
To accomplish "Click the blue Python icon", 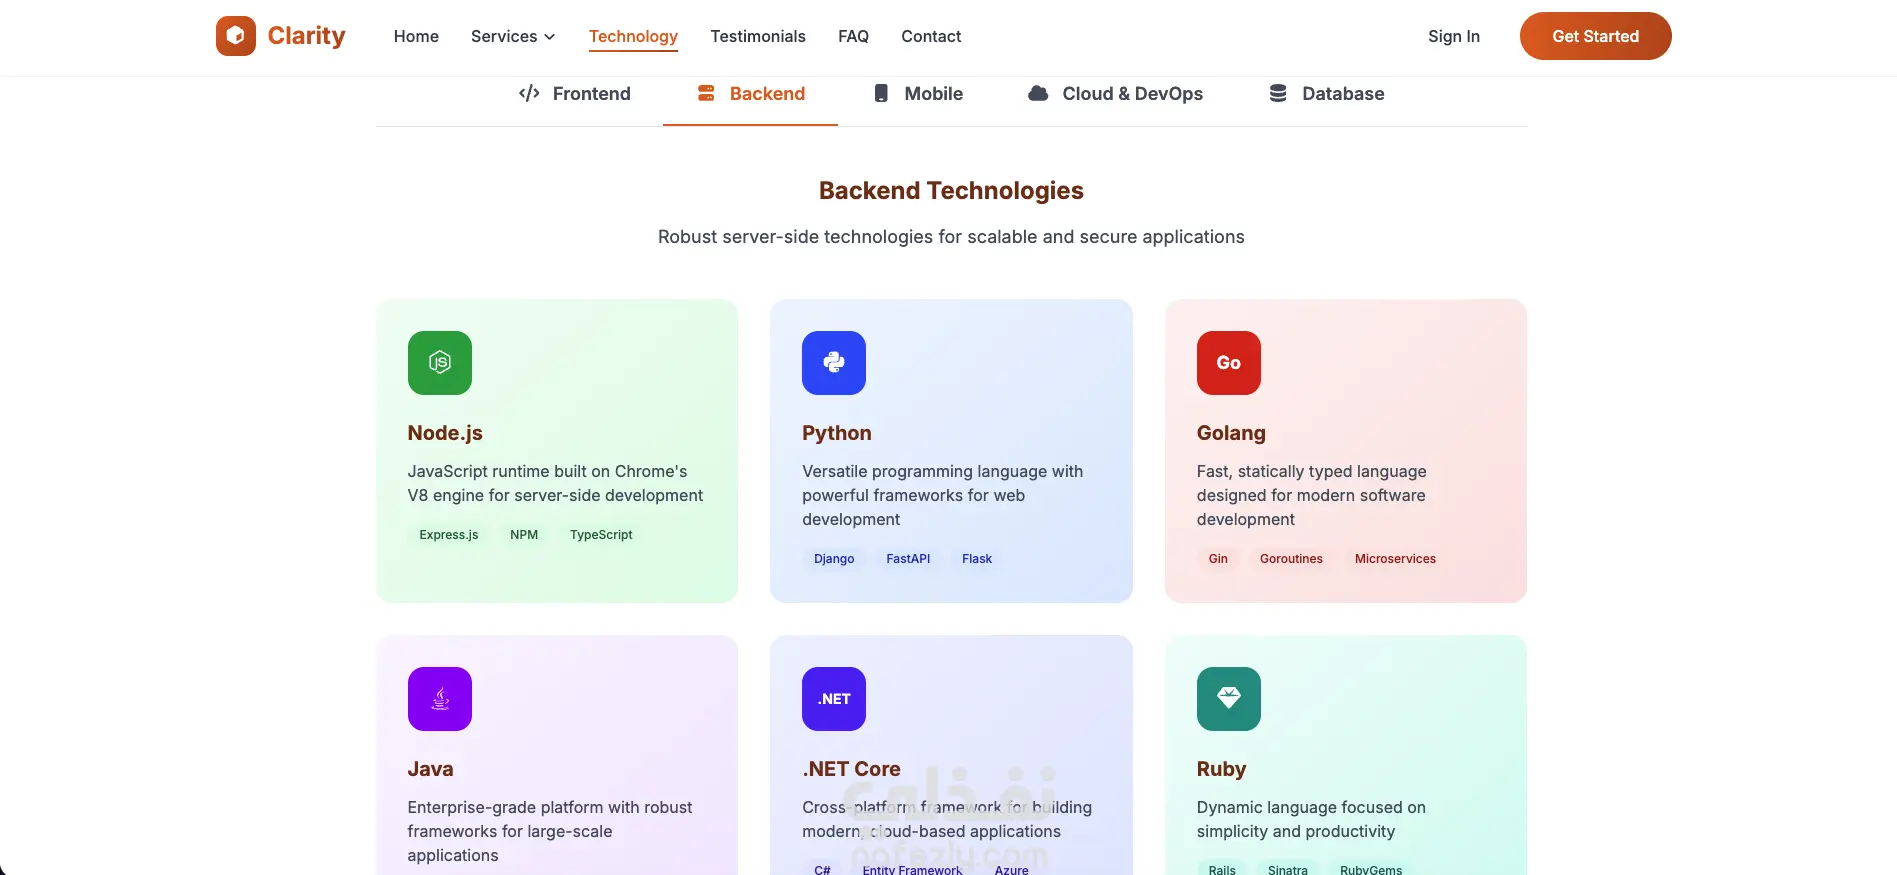I will click(834, 363).
